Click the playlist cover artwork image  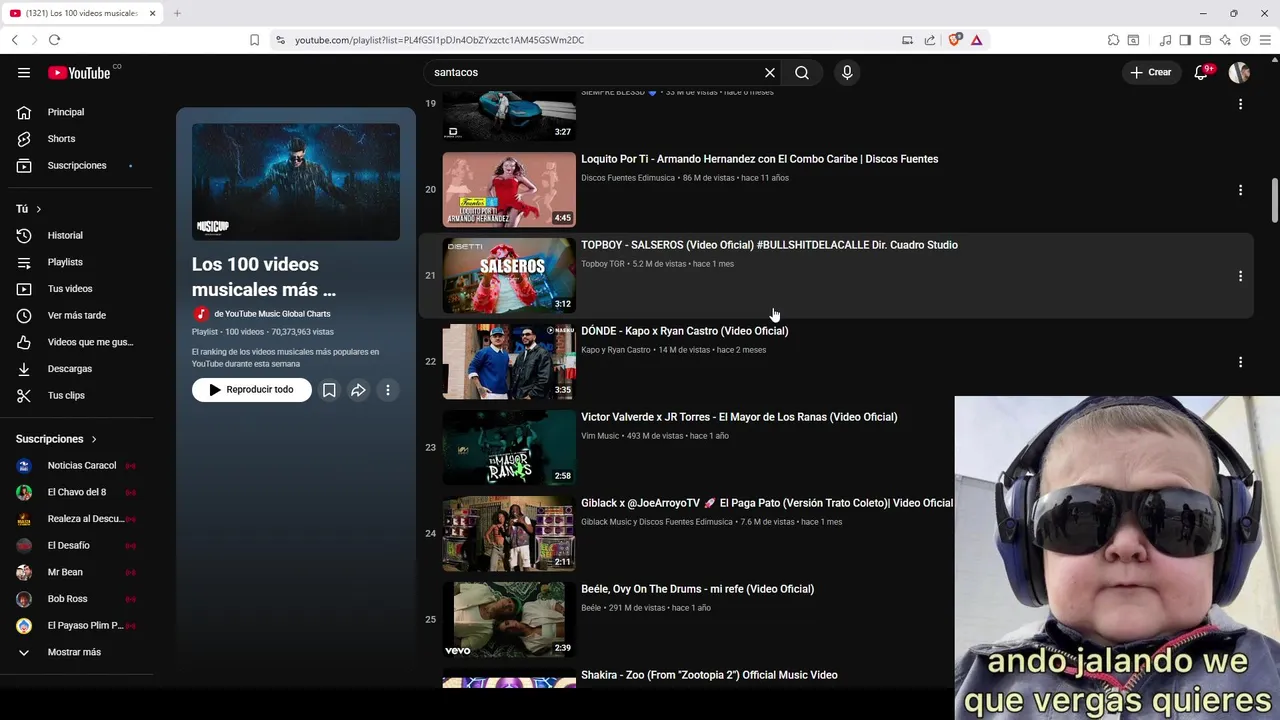coord(296,182)
